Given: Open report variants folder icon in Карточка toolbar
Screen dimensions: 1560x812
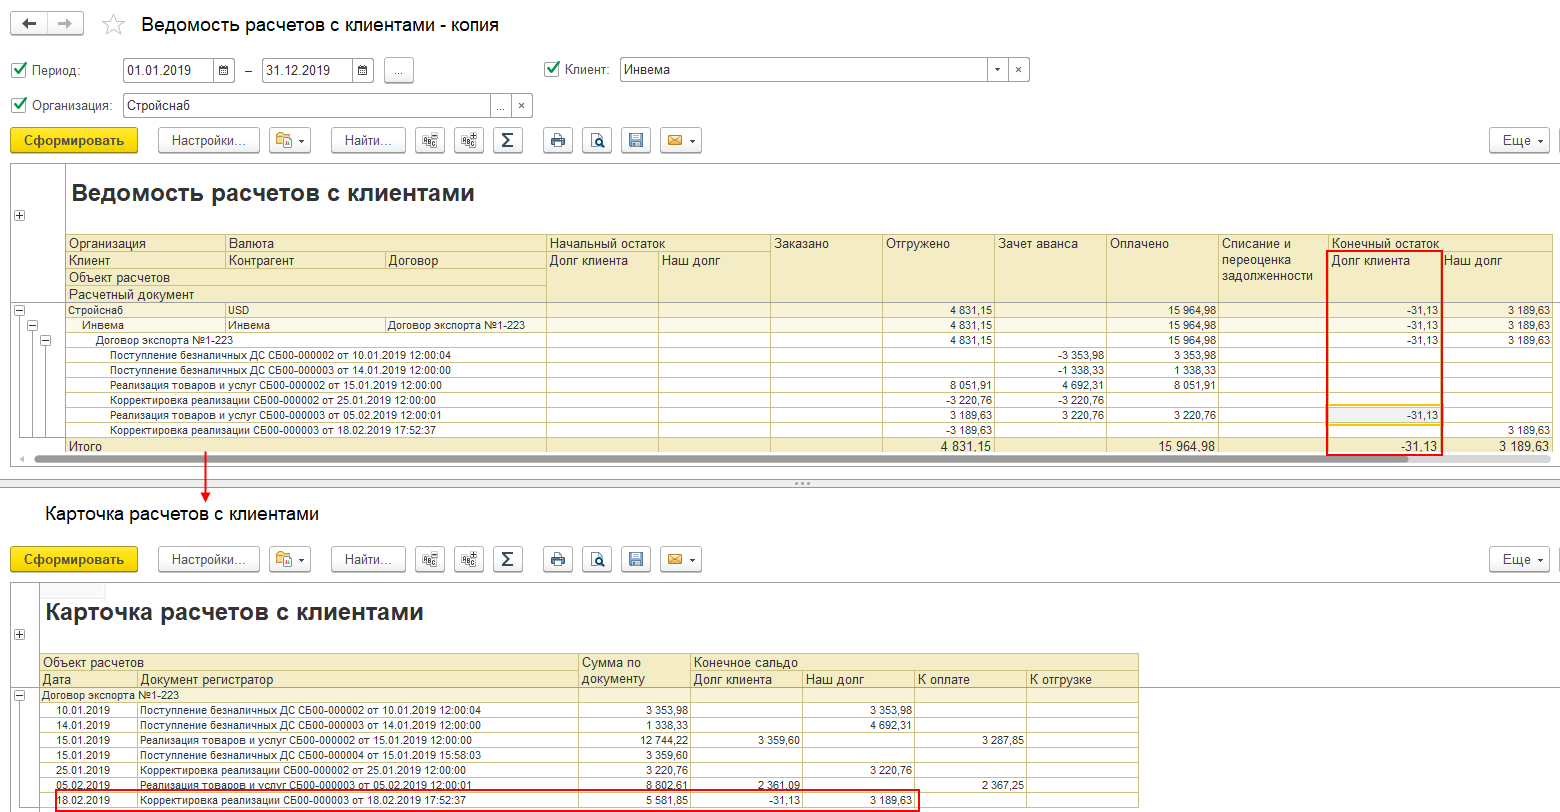Looking at the screenshot, I should [291, 560].
